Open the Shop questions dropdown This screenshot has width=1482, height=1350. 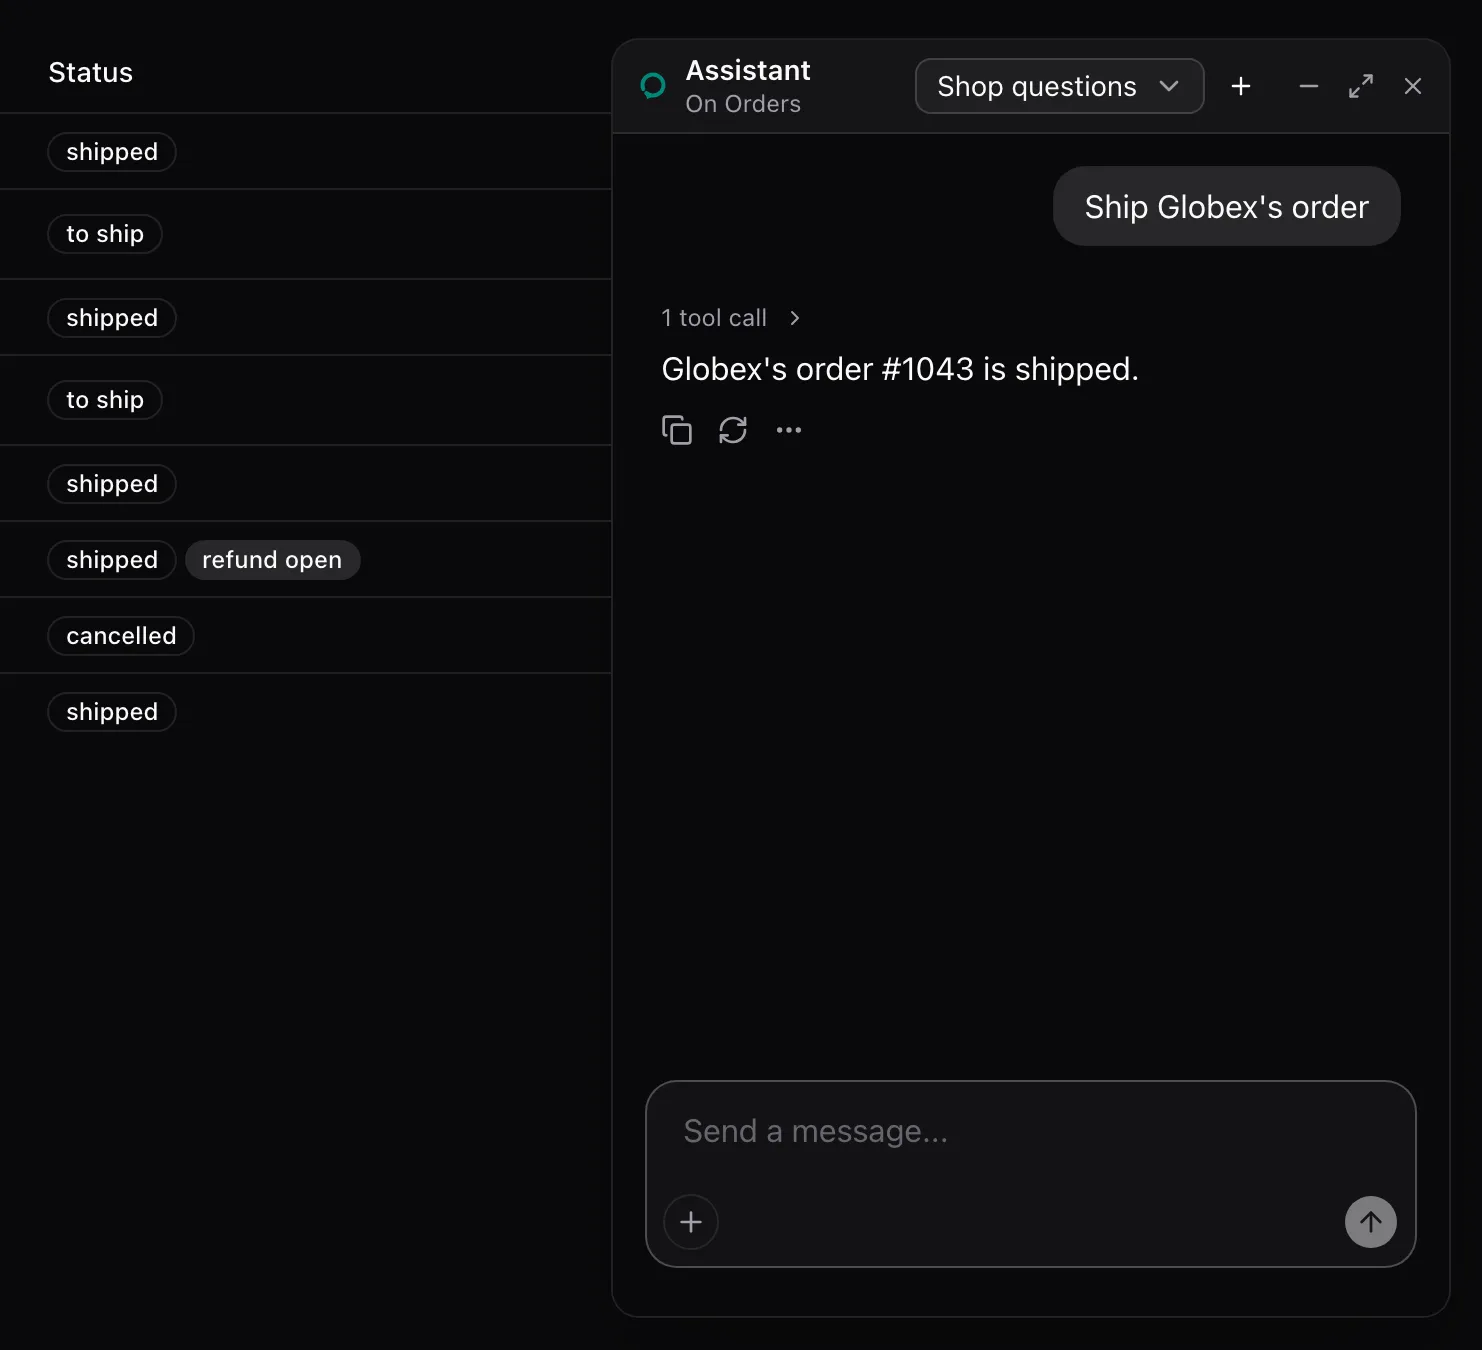(x=1060, y=86)
